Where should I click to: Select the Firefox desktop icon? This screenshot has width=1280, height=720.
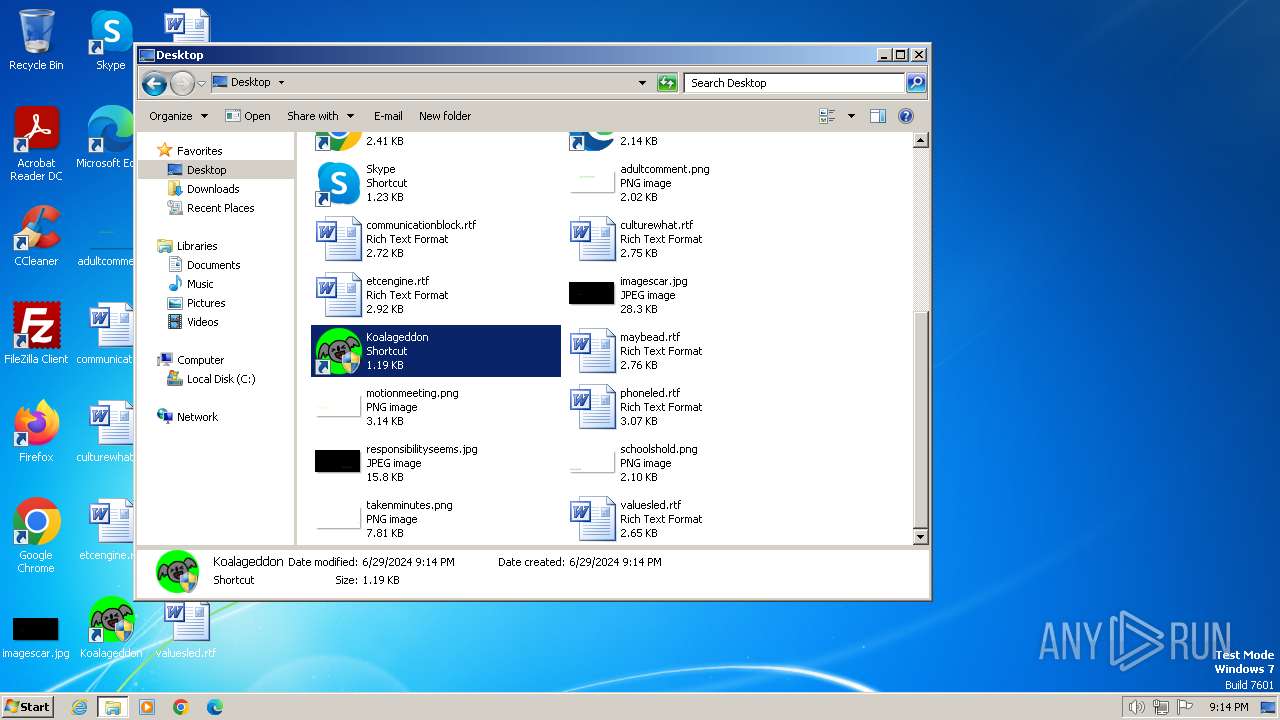[36, 431]
